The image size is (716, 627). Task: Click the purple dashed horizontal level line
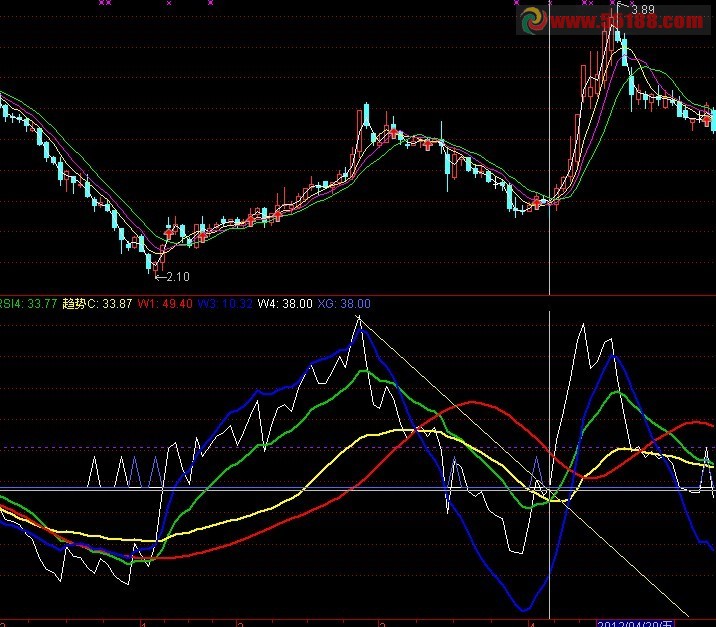(x=300, y=447)
